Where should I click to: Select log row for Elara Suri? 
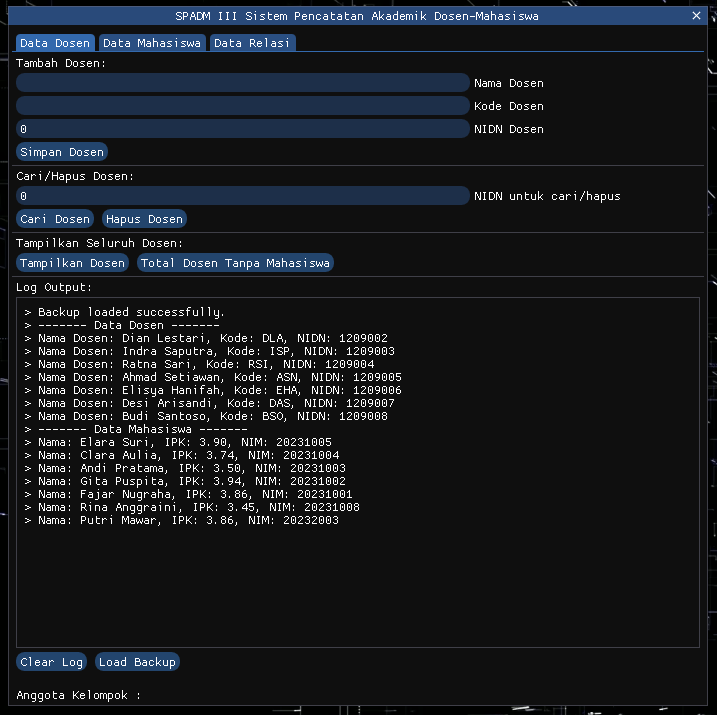(x=178, y=443)
